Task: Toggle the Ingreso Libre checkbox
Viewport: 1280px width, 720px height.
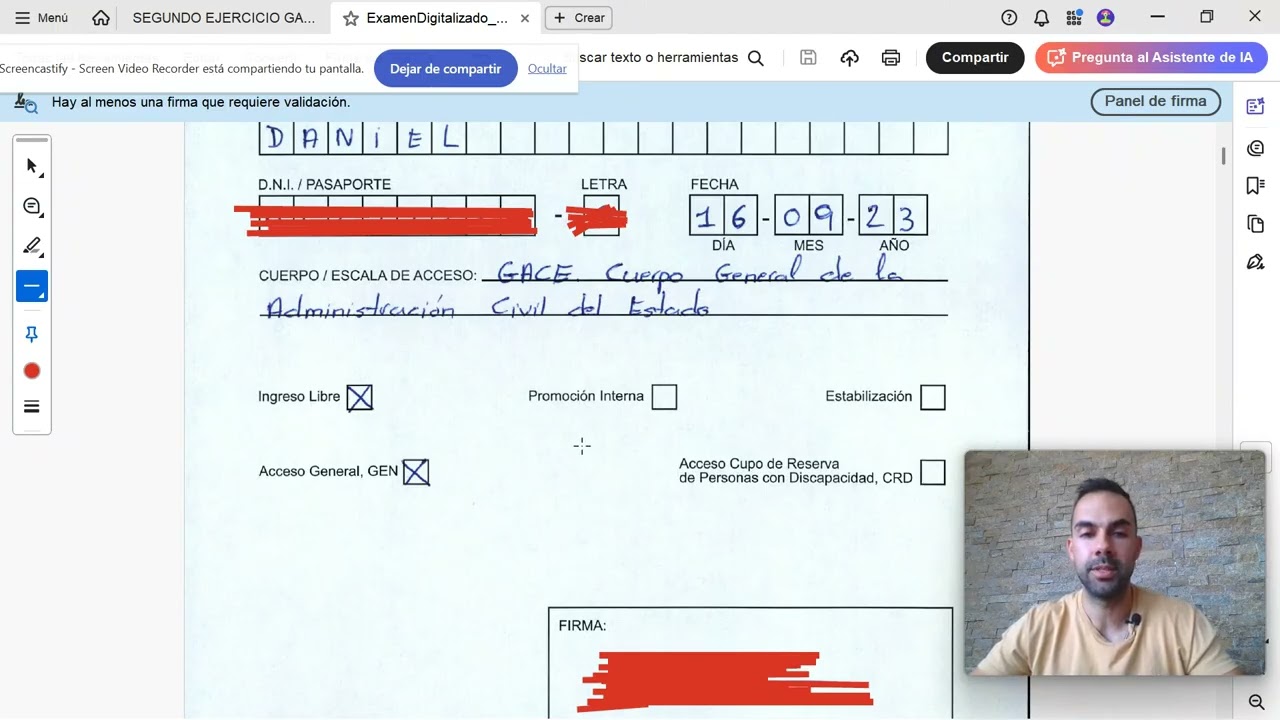Action: [359, 397]
